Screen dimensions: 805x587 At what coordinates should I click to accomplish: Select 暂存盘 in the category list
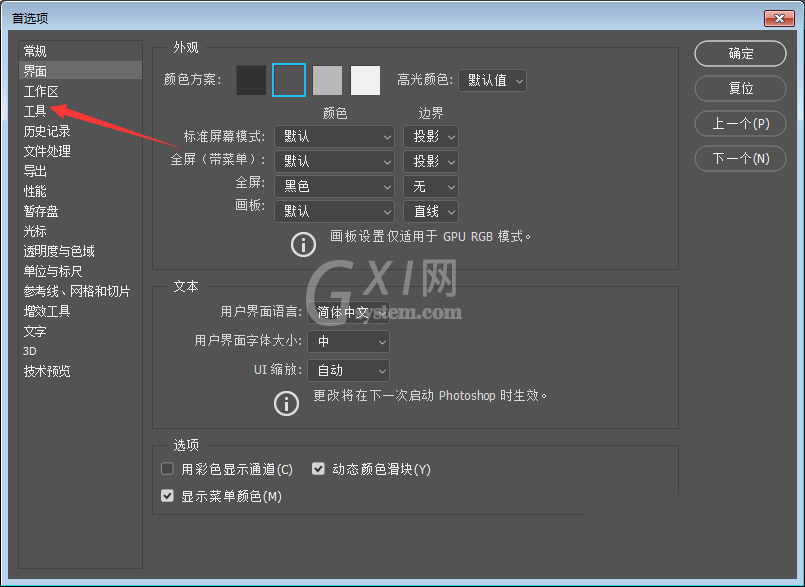pos(81,211)
